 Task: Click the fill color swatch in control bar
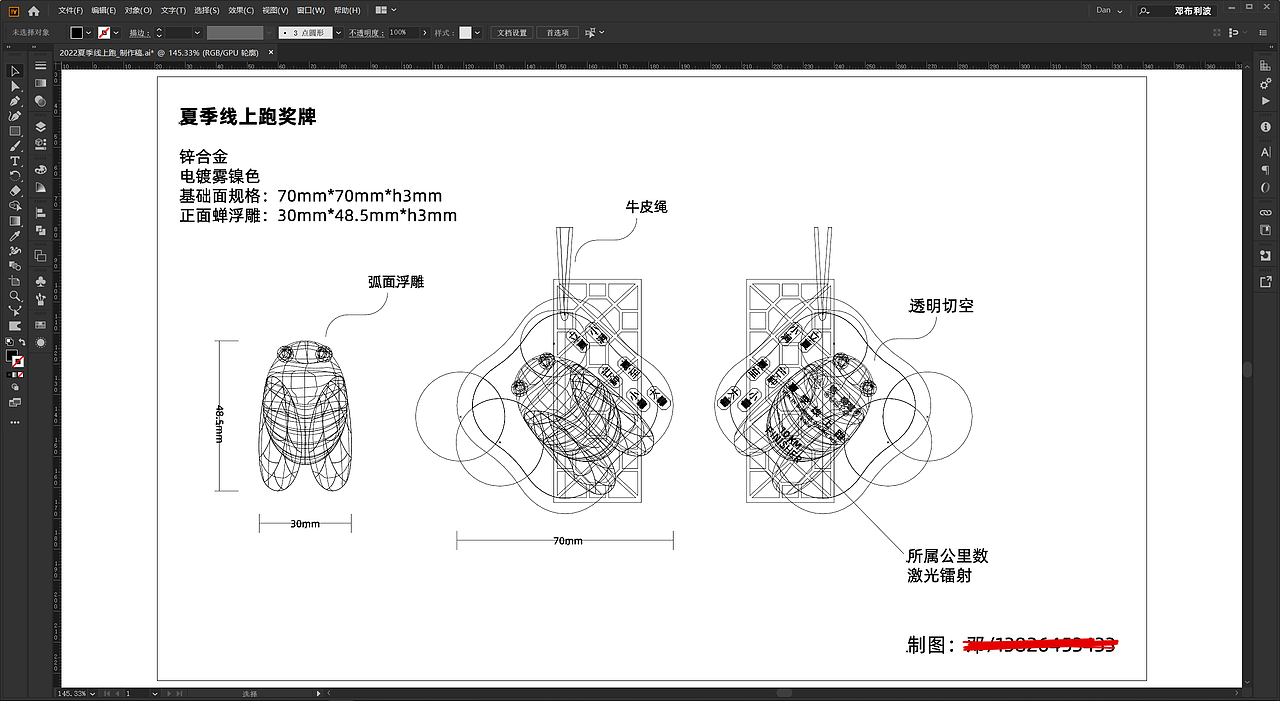76,32
